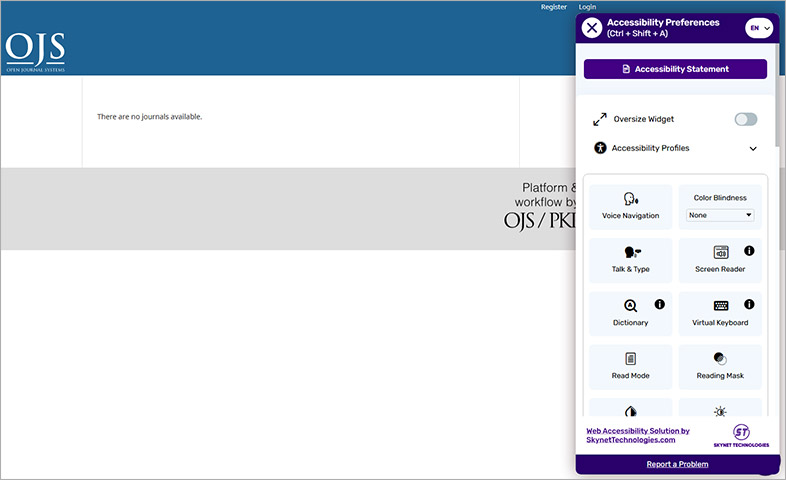
Task: Open the EN language selector
Action: pos(759,28)
